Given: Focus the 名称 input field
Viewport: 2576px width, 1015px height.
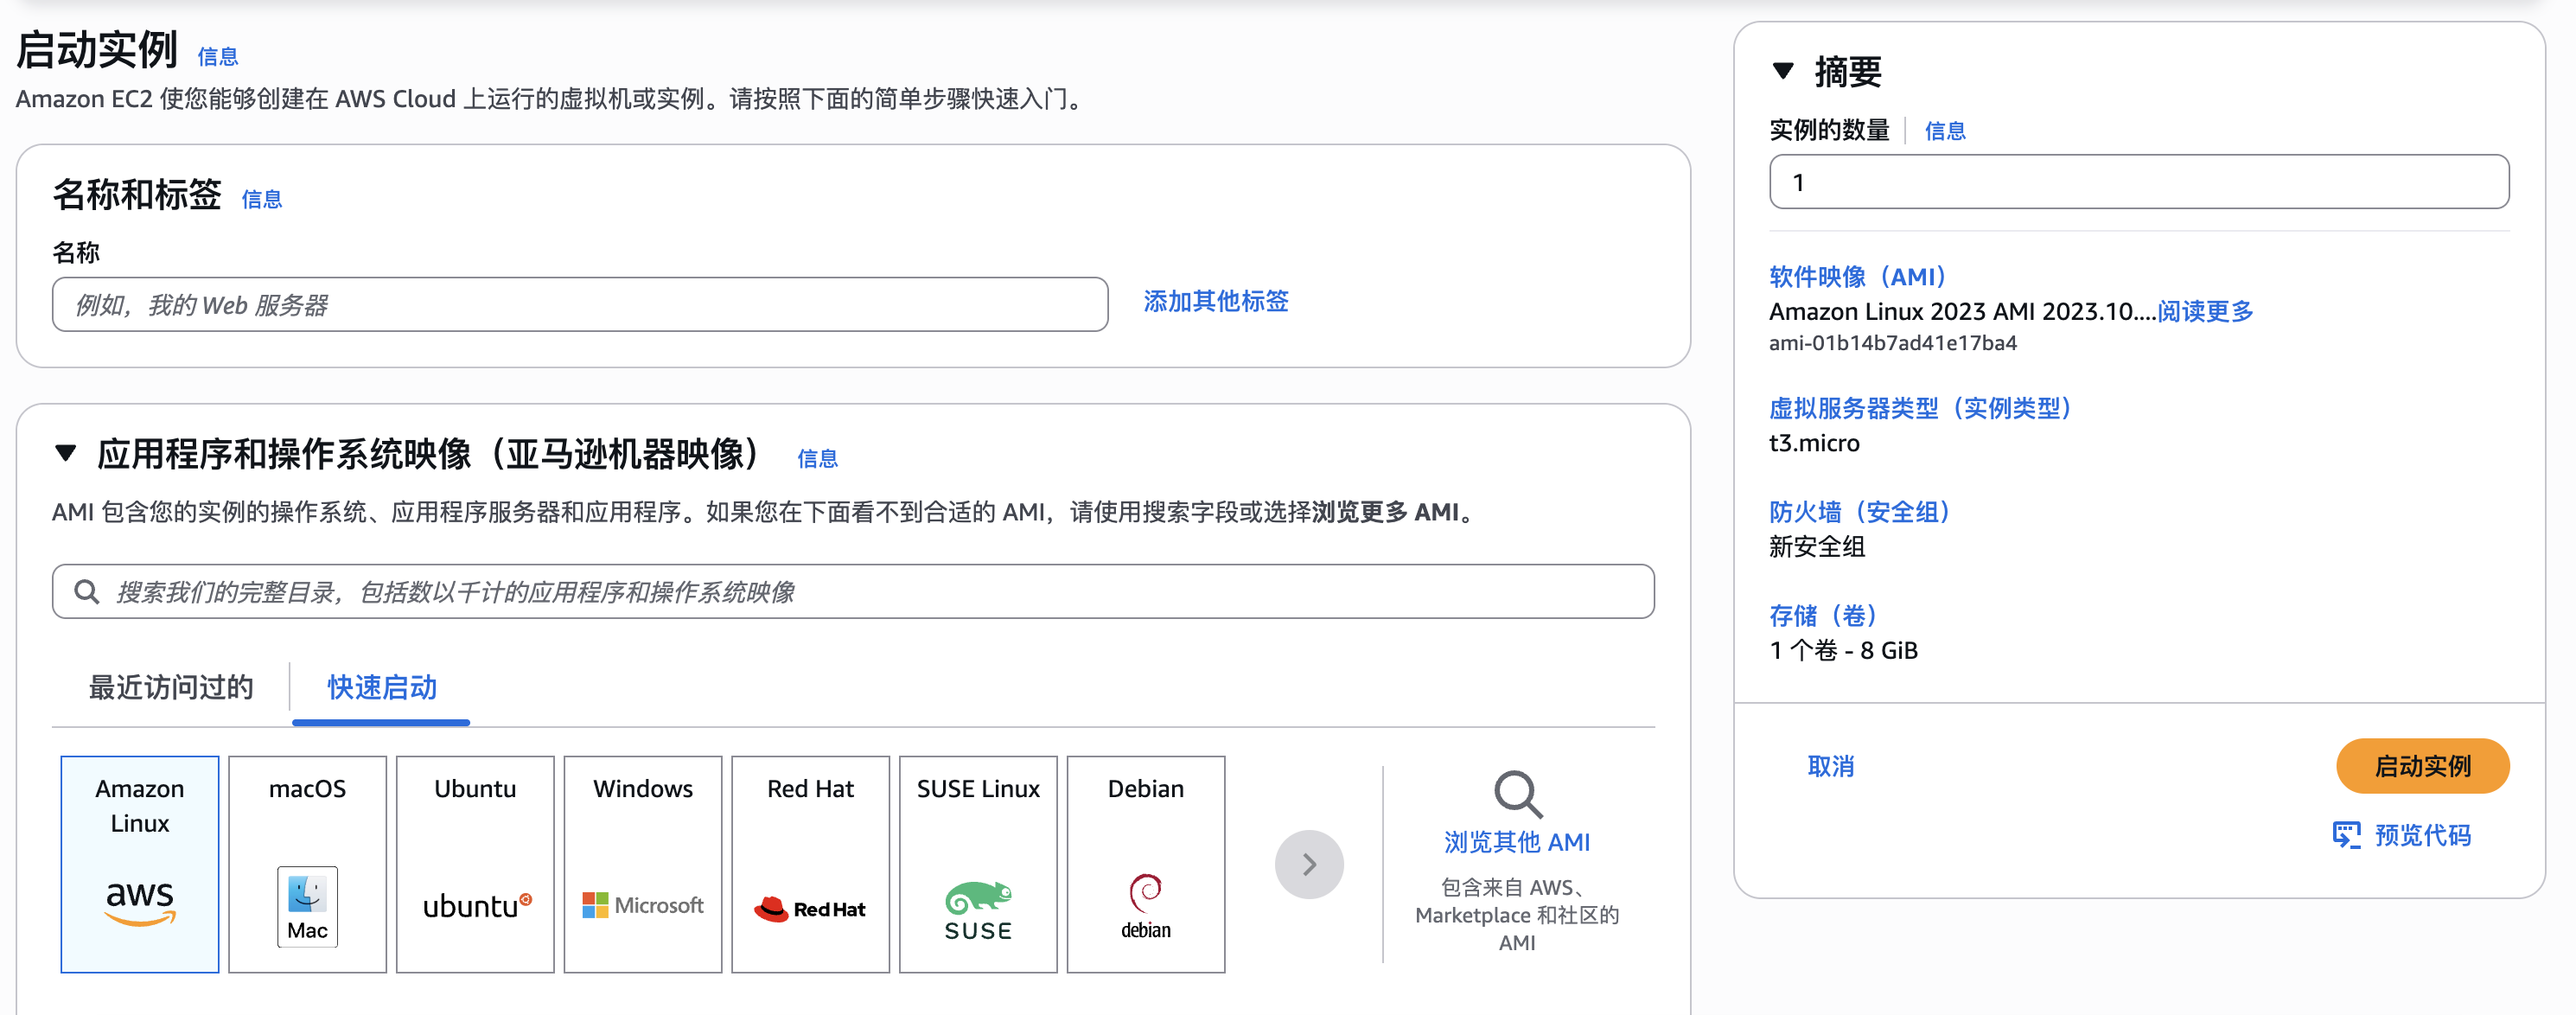Looking at the screenshot, I should coord(580,304).
